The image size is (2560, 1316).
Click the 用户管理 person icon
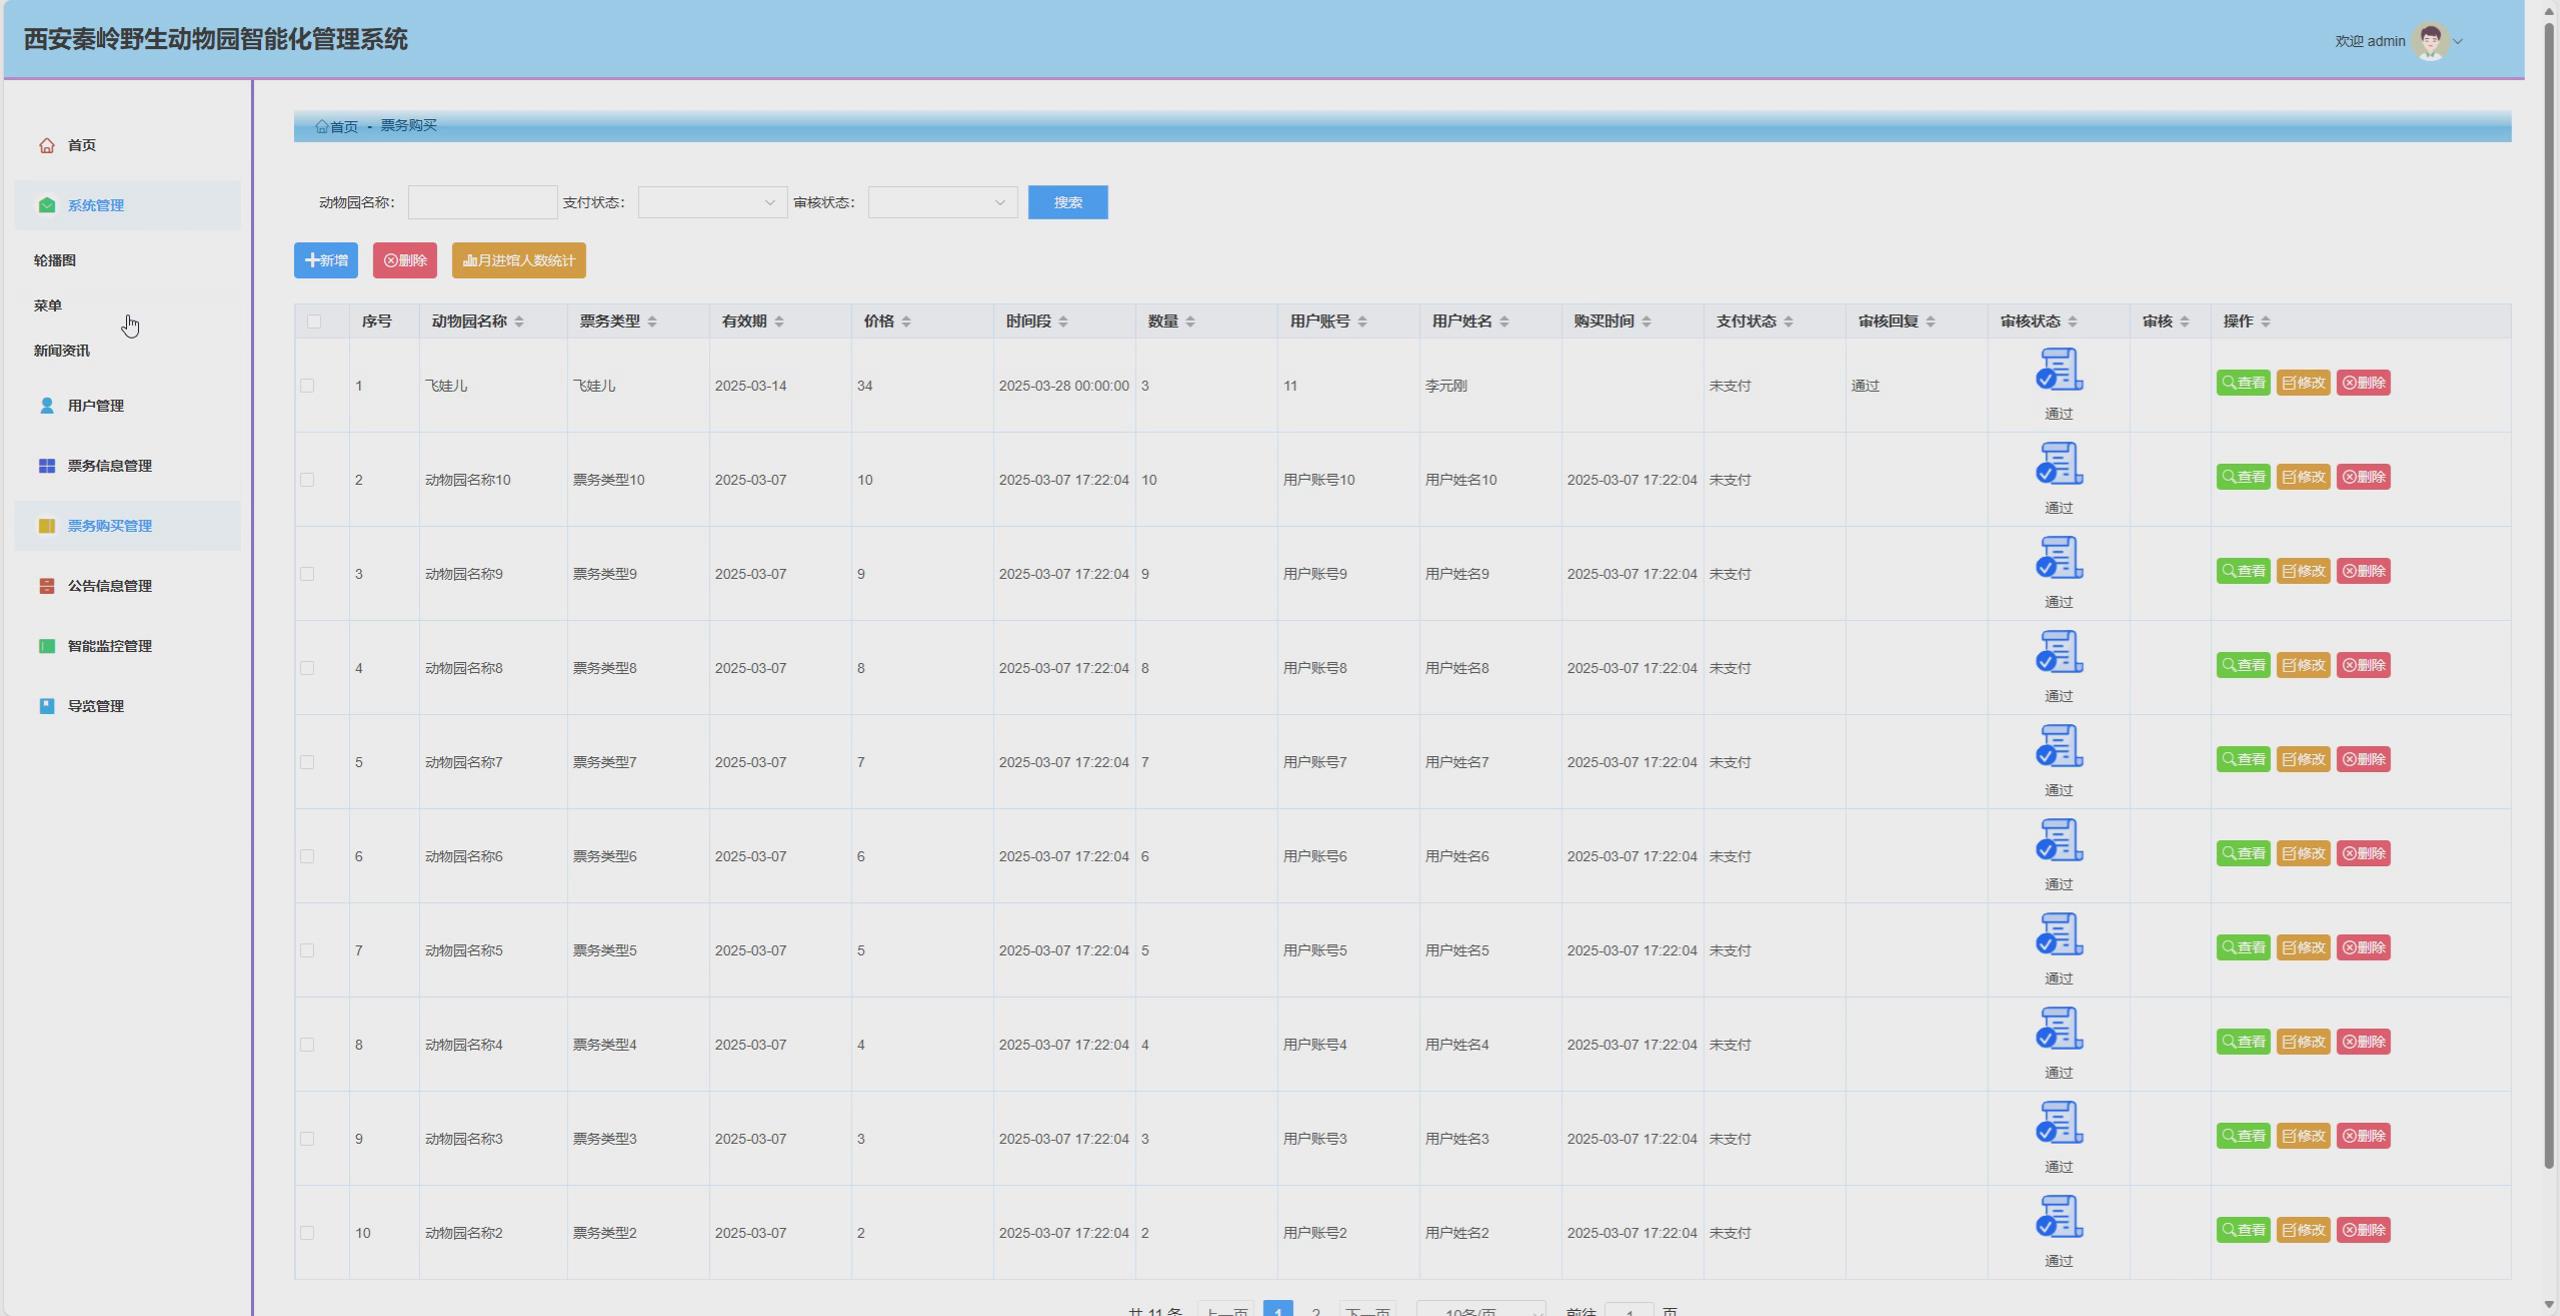(x=47, y=406)
